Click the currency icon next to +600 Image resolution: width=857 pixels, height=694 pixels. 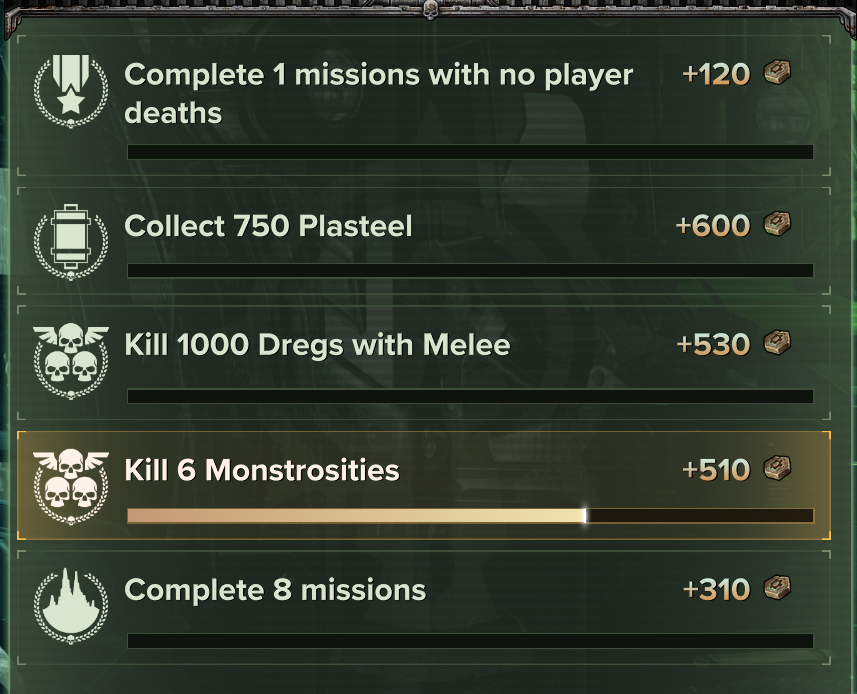(778, 225)
